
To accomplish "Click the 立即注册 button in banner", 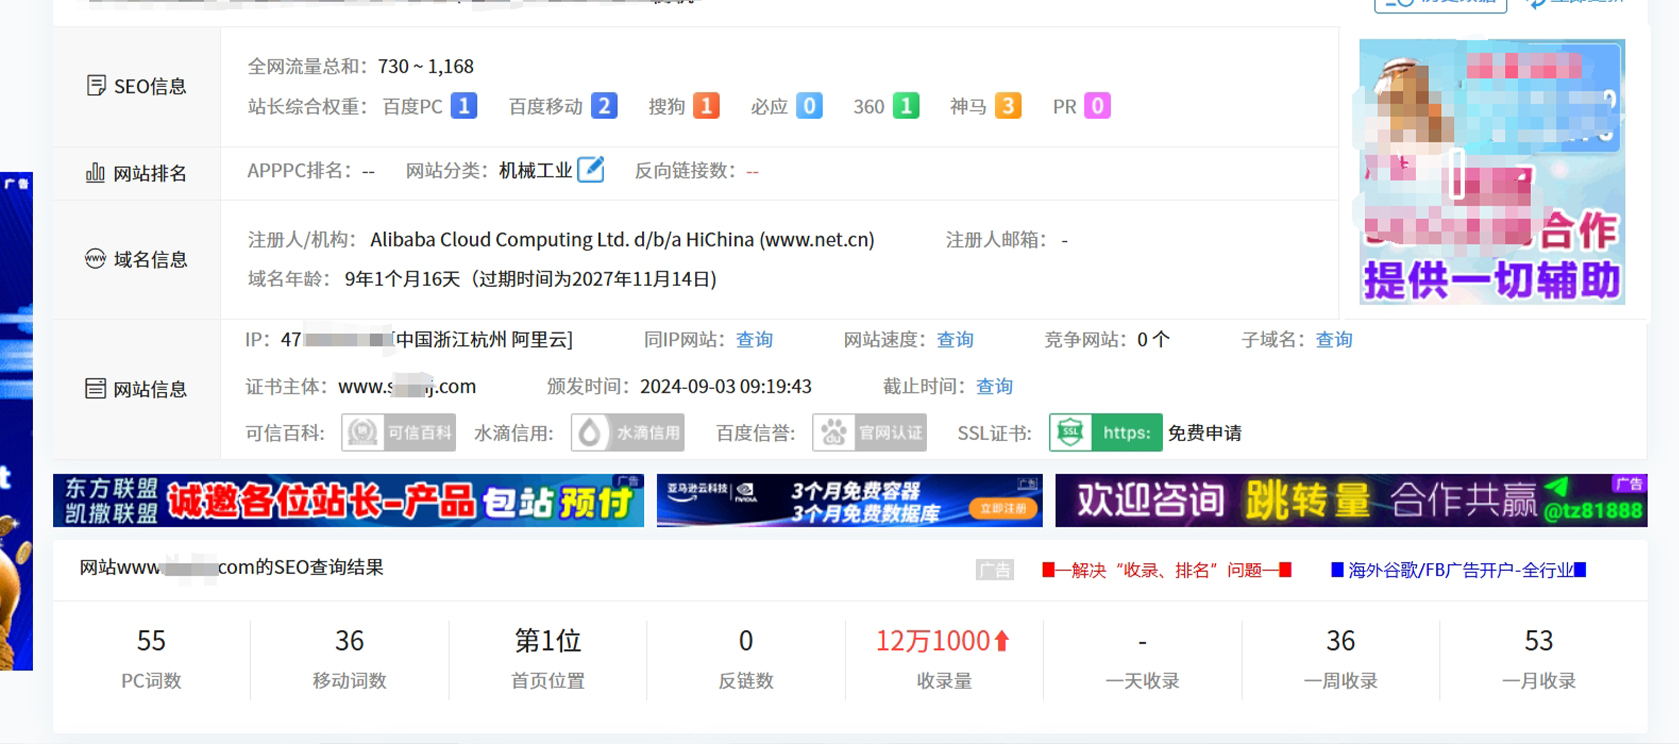I will click(1003, 508).
